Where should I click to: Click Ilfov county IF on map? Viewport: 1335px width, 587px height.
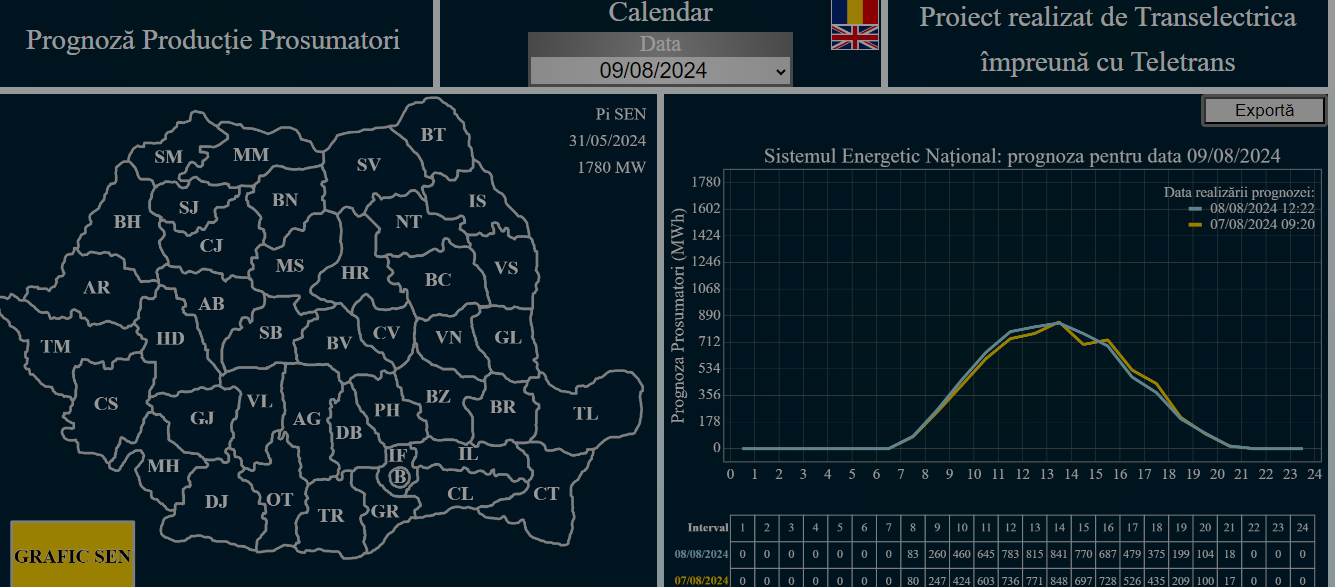pyautogui.click(x=397, y=456)
